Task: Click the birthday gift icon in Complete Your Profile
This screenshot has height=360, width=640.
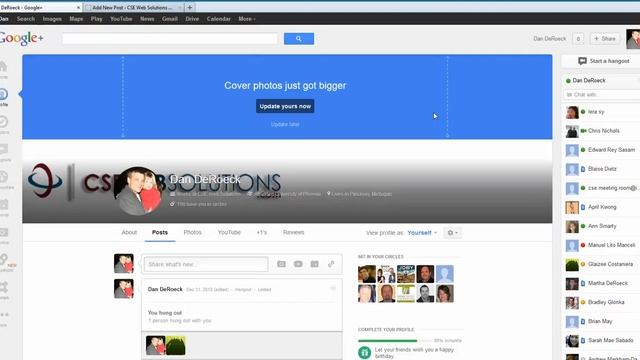Action: point(364,352)
